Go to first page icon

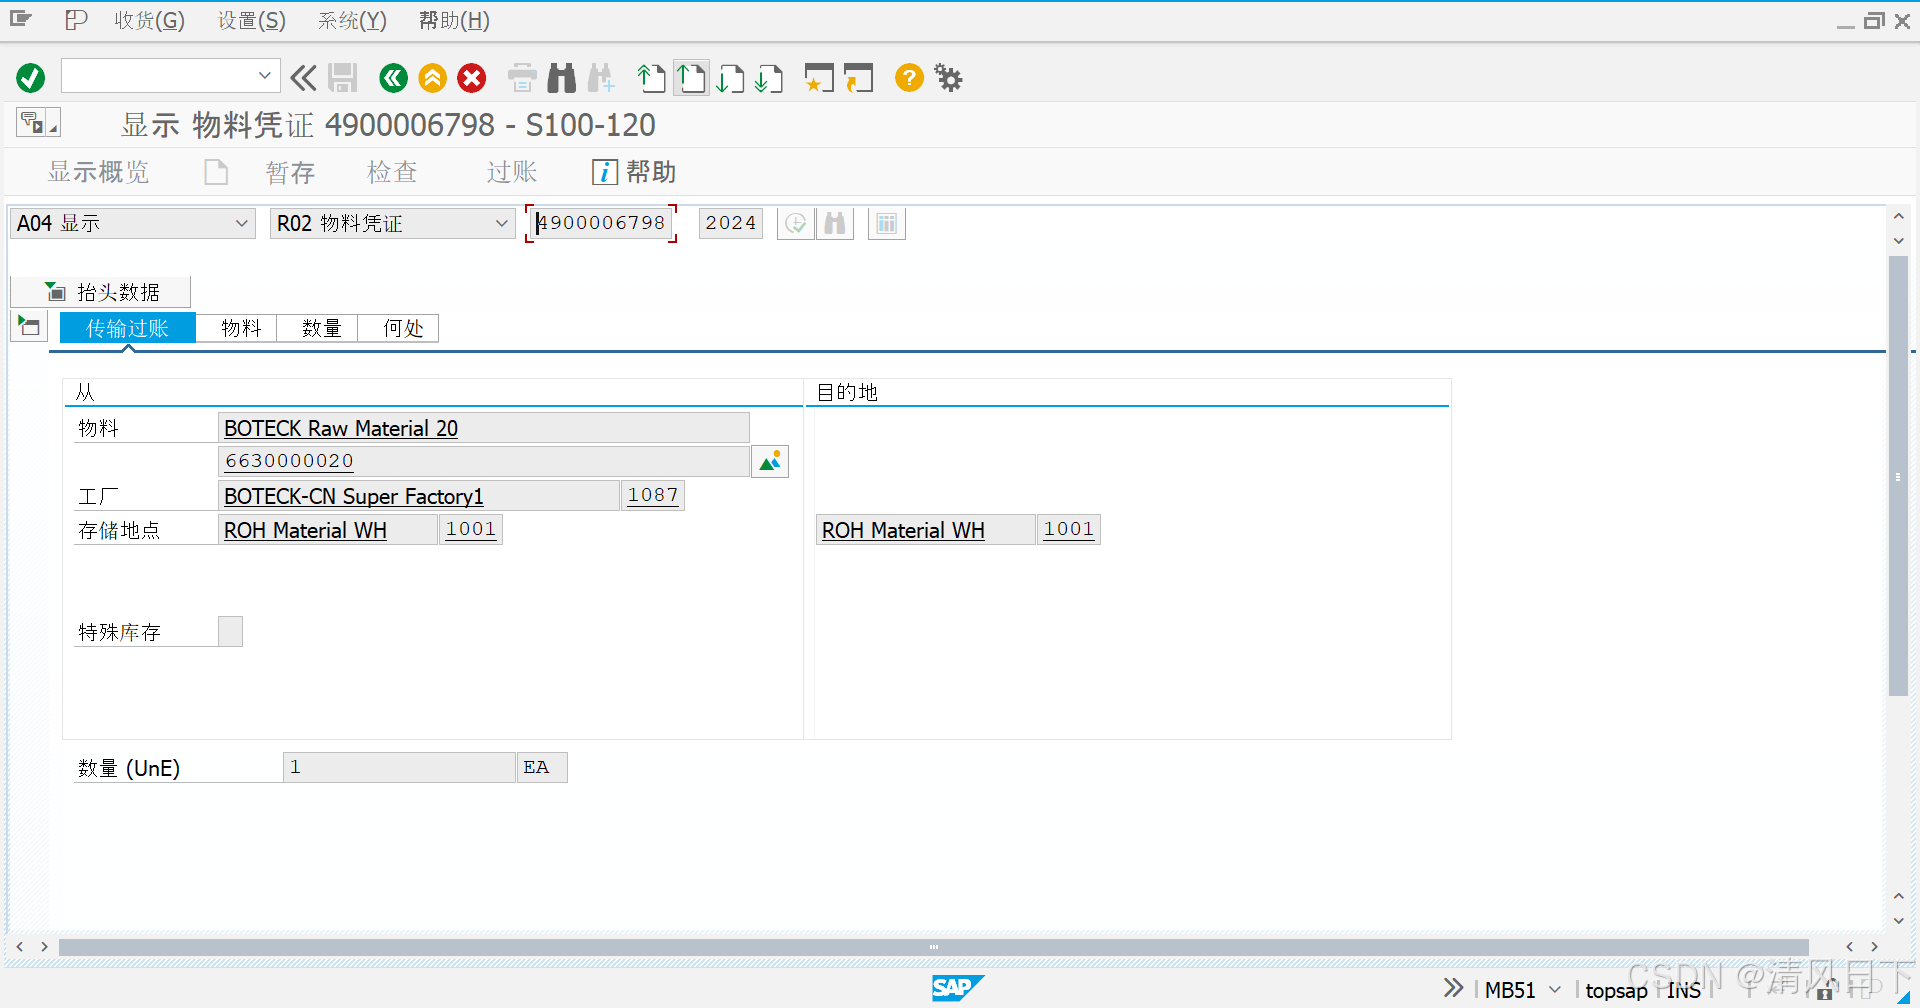[x=652, y=78]
